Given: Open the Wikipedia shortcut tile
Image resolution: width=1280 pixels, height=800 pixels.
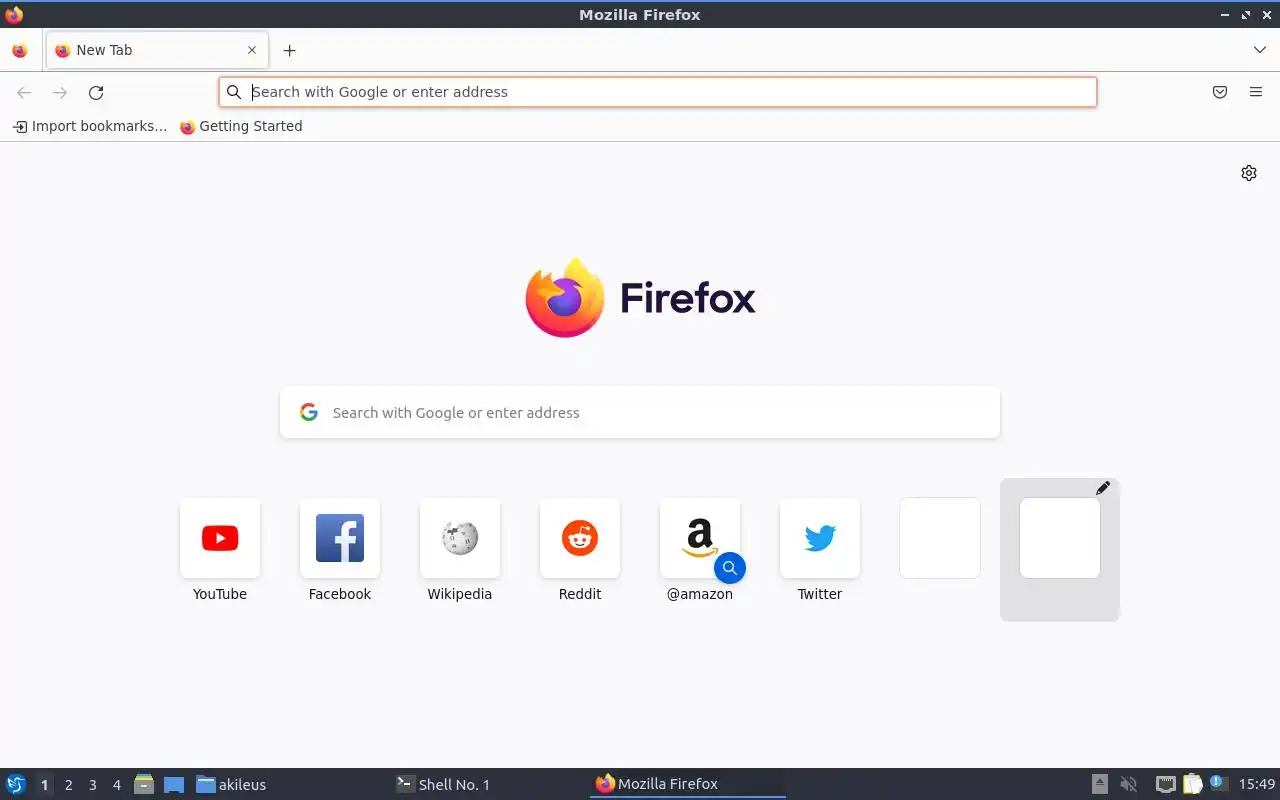Looking at the screenshot, I should (x=460, y=538).
